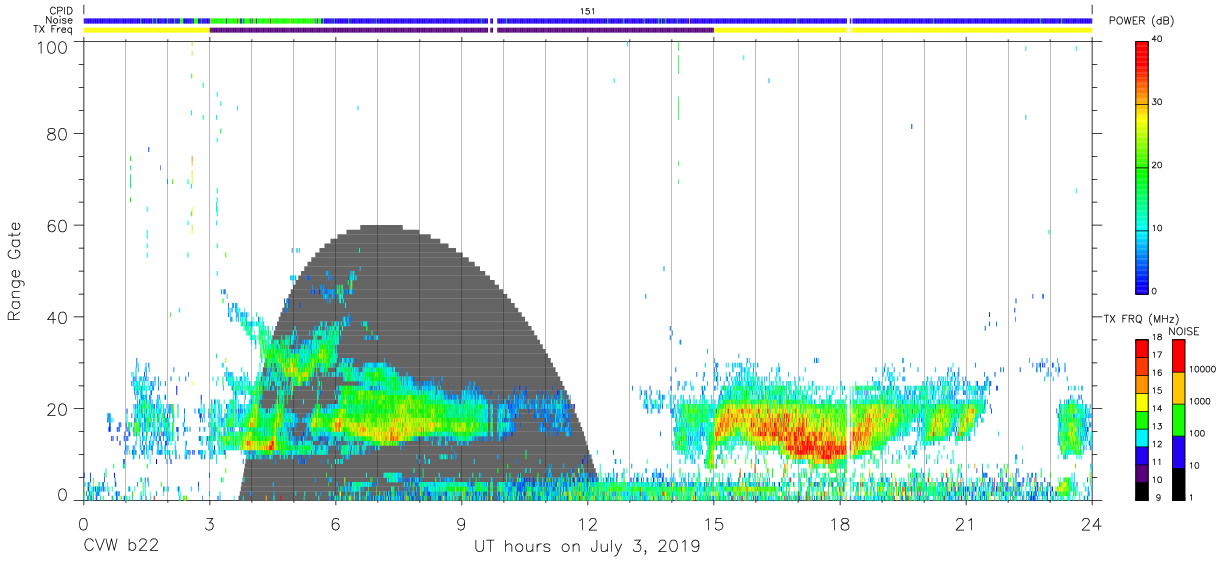Click the UT hours on July 3, 2019 caption
Image resolution: width=1228 pixels, height=567 pixels.
point(587,547)
